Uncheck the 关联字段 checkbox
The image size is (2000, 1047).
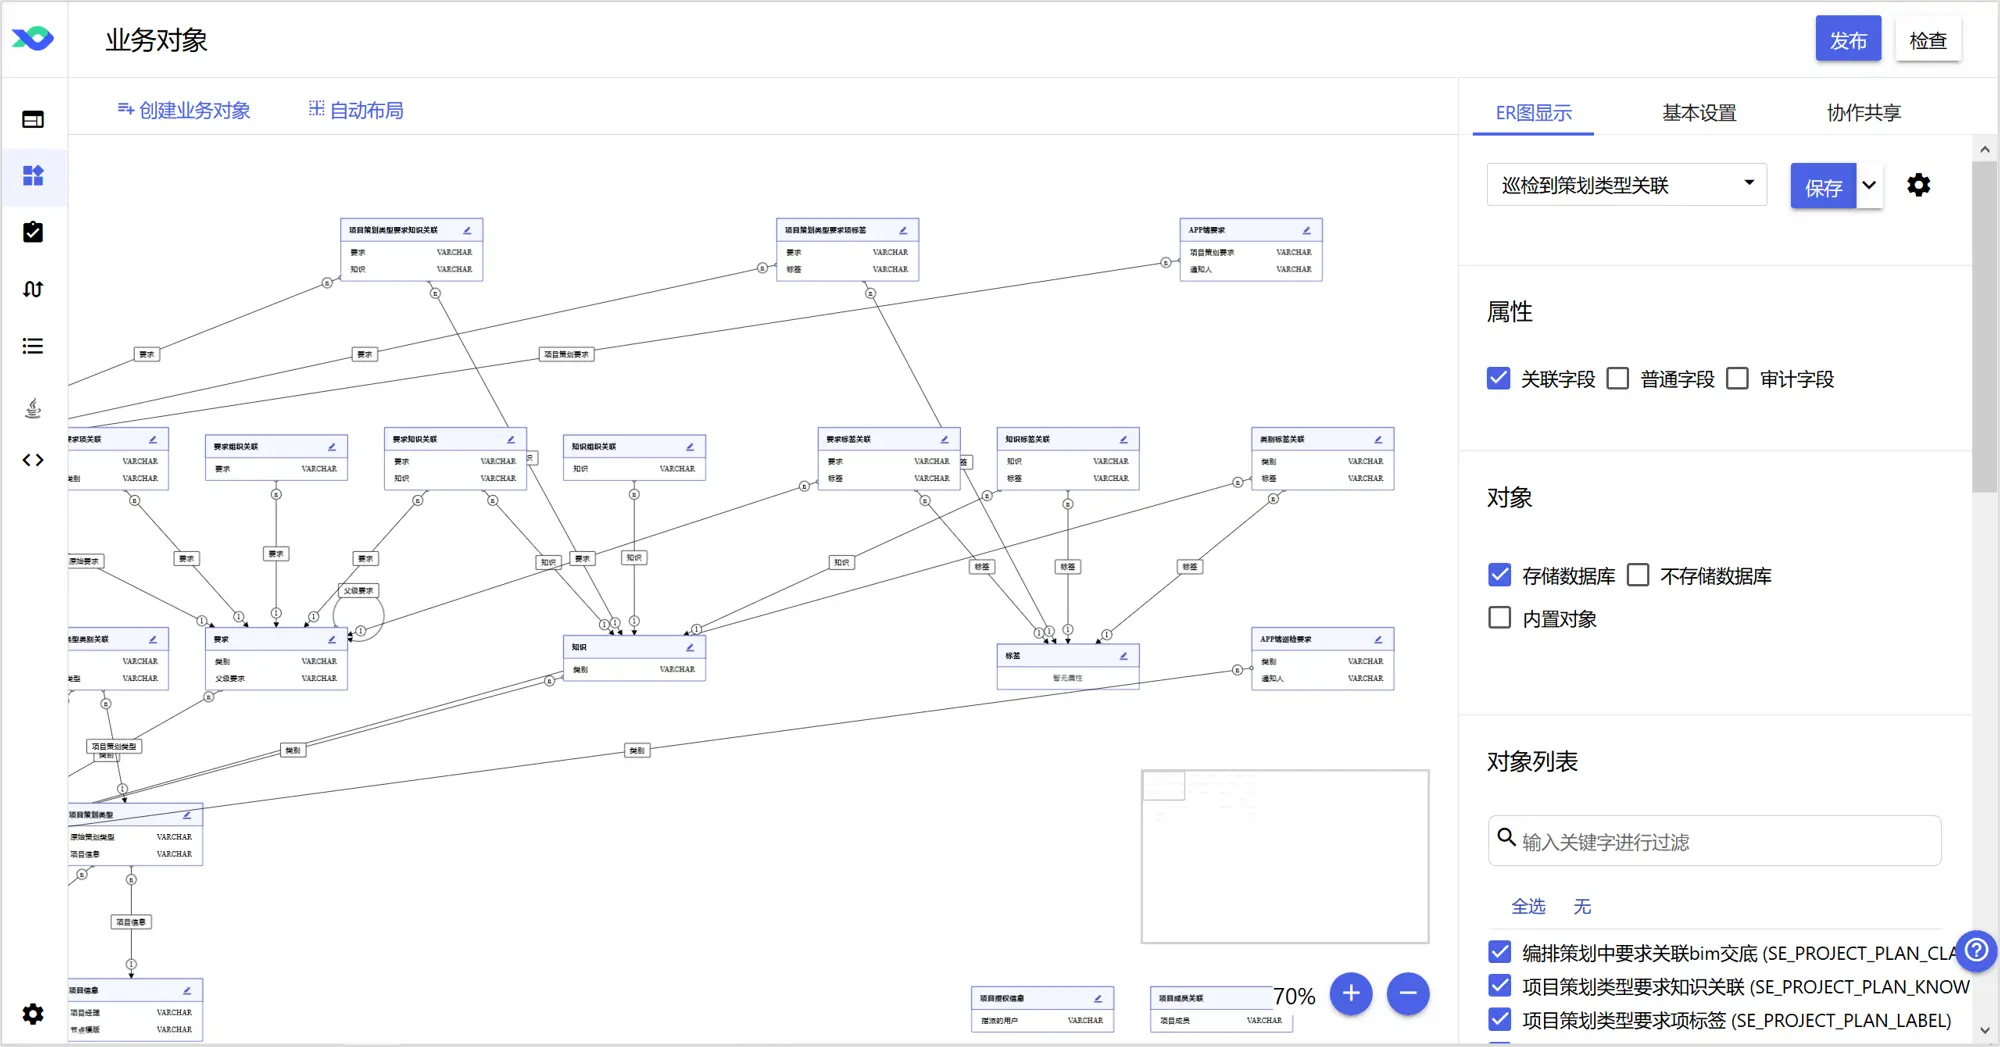tap(1498, 378)
